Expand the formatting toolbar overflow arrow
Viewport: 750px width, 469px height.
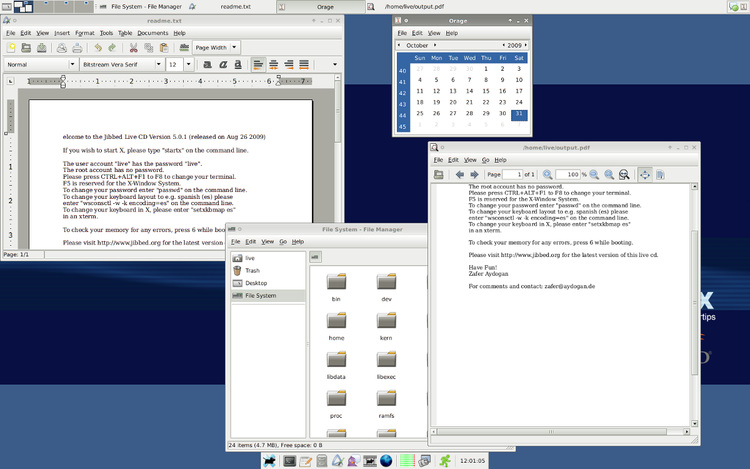coord(335,64)
